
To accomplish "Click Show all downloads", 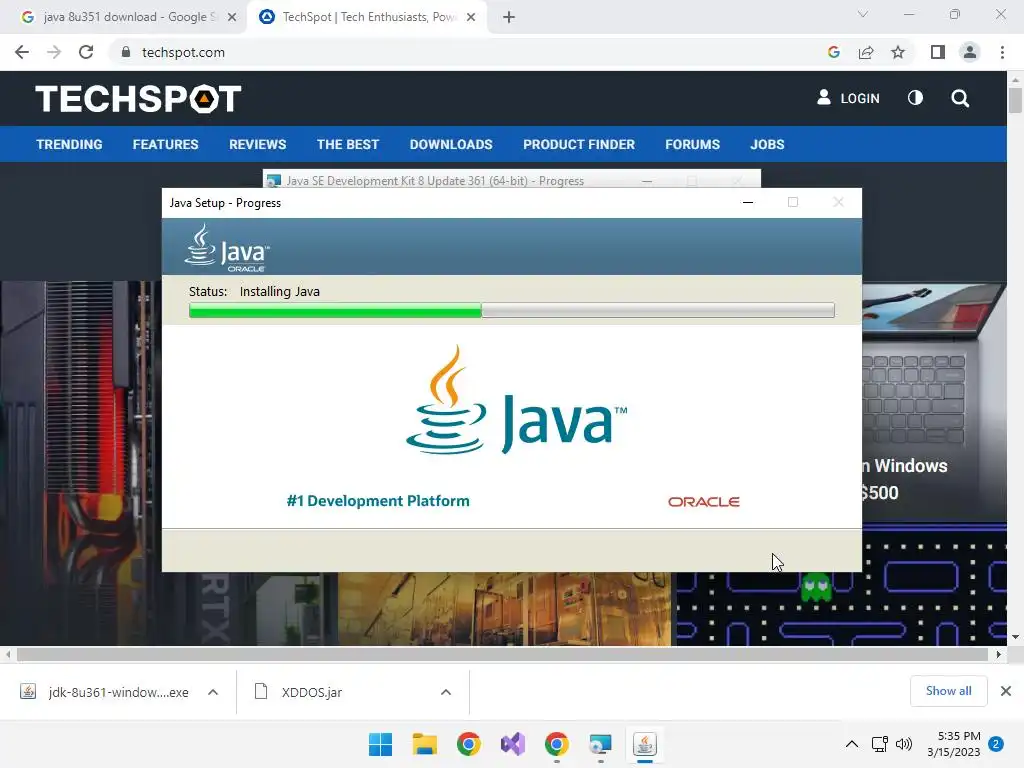I will point(948,691).
